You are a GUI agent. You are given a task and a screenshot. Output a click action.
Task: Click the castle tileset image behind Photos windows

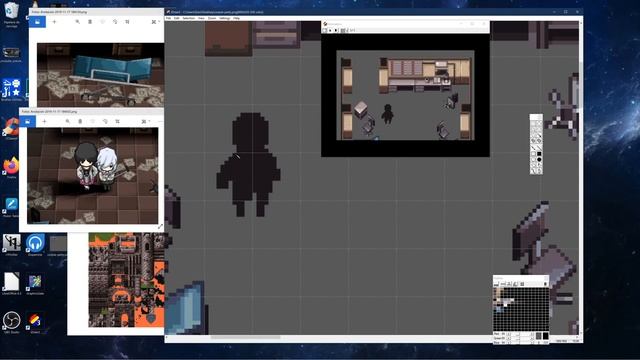(x=127, y=280)
